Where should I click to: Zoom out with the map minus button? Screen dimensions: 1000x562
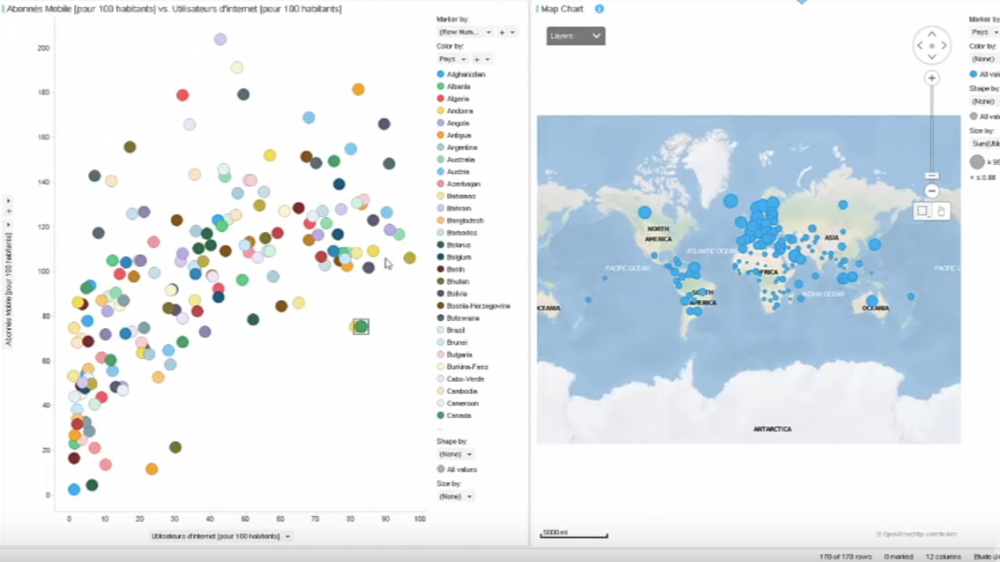[932, 190]
